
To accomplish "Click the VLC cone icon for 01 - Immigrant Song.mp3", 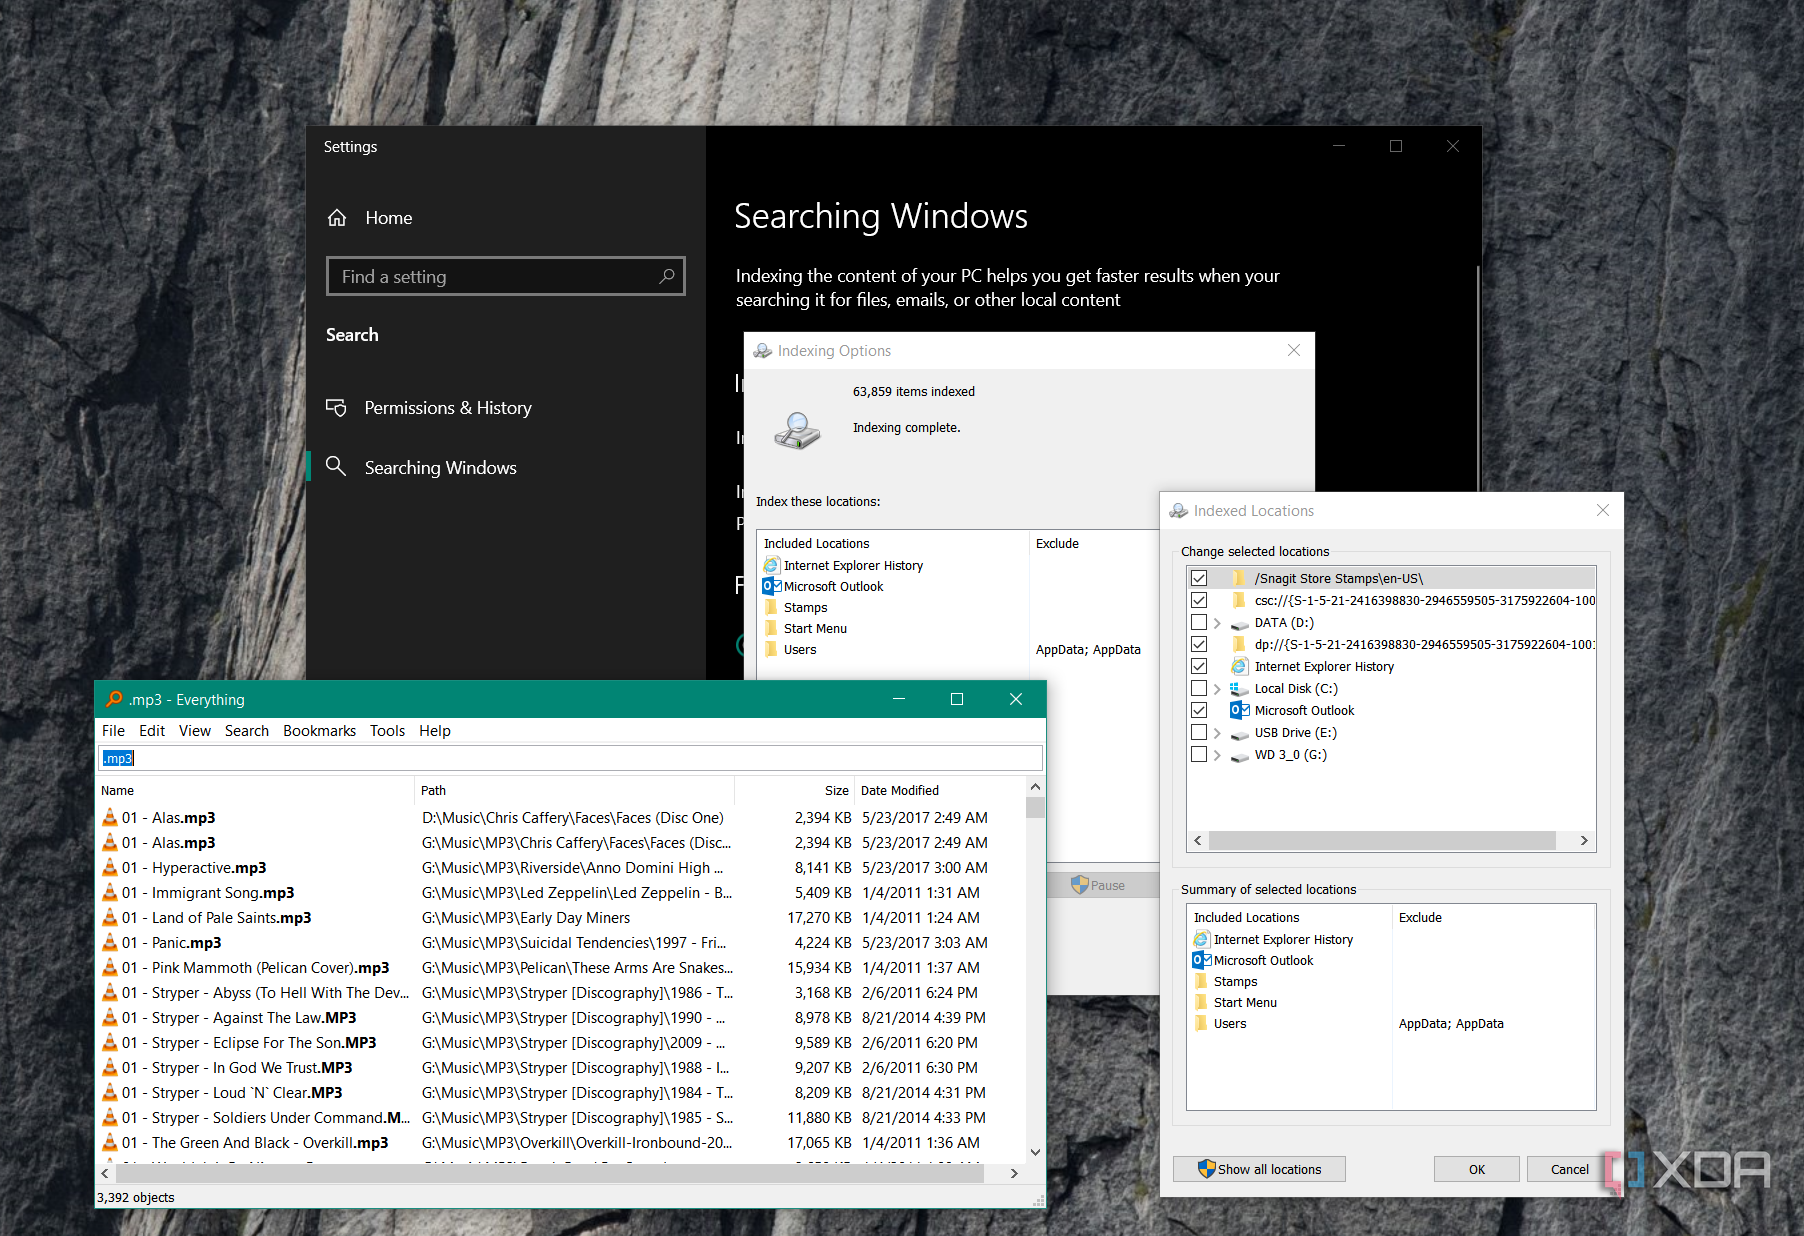I will [x=110, y=892].
